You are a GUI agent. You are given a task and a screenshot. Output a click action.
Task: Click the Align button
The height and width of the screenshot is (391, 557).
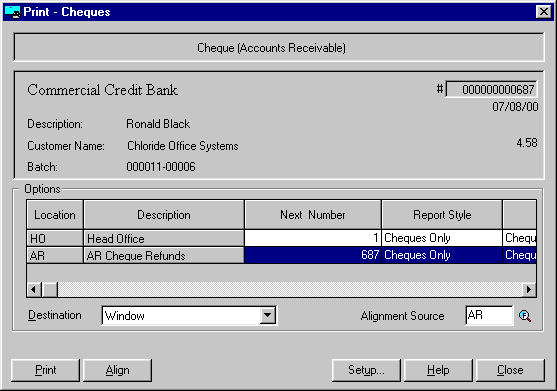tap(117, 370)
